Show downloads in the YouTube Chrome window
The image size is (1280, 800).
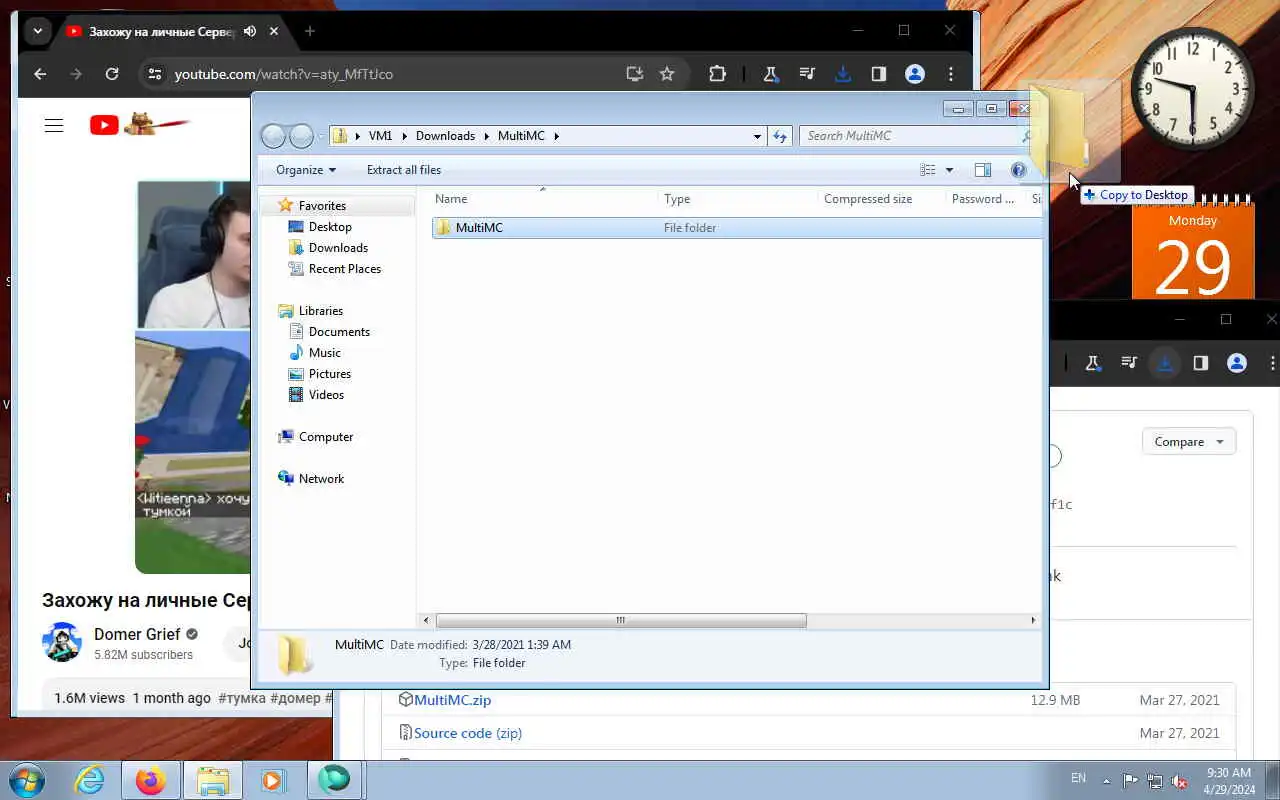coord(842,74)
